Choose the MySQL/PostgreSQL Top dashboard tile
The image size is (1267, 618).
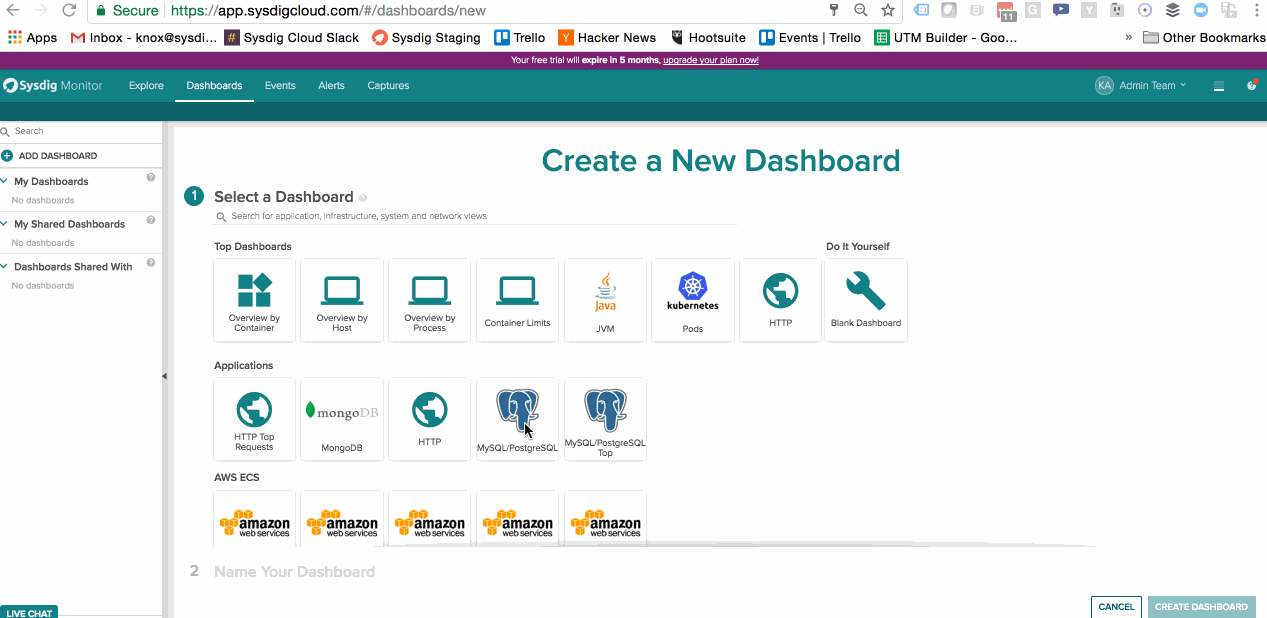tap(605, 419)
